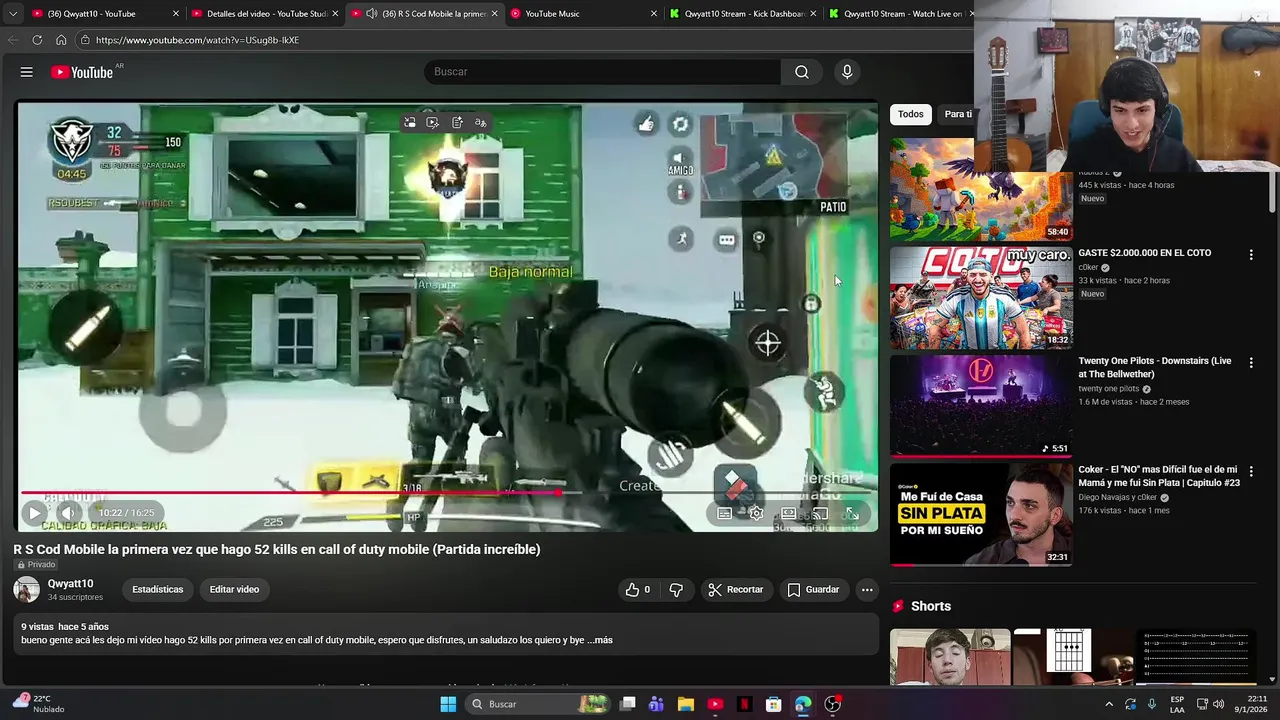
Task: Focus the browser address bar URL
Action: [197, 40]
